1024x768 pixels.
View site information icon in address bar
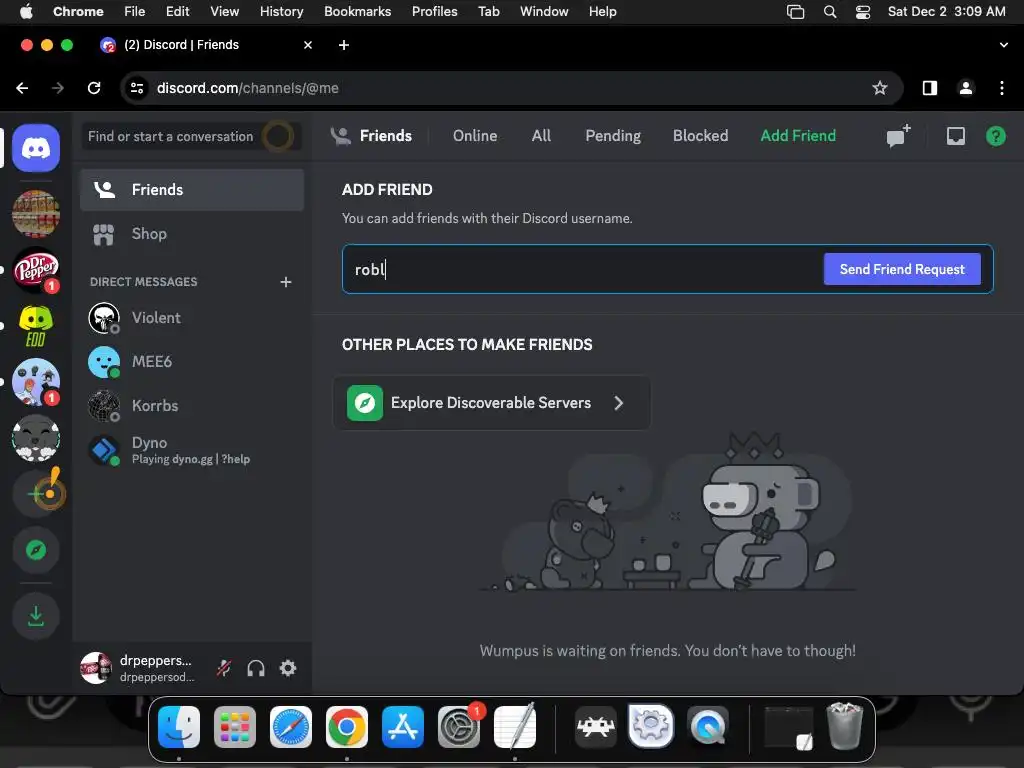coord(136,88)
